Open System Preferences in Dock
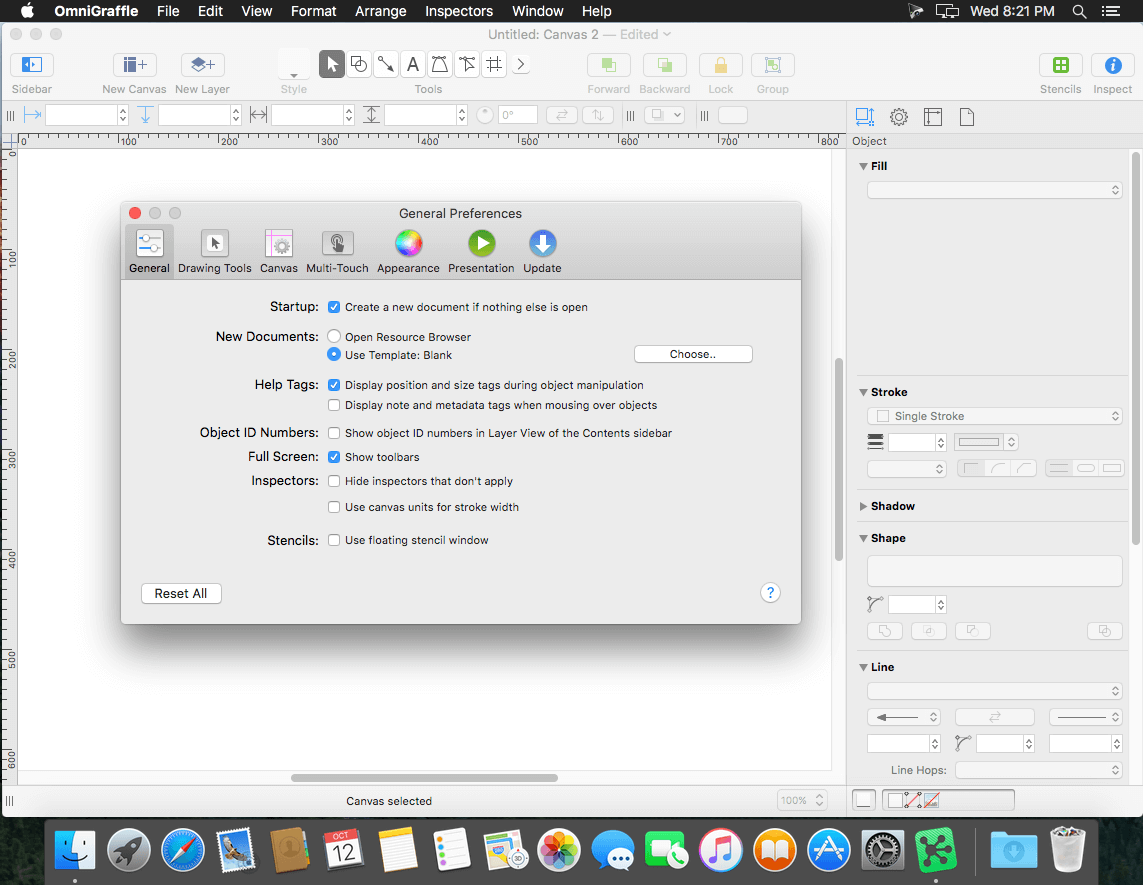 [883, 850]
